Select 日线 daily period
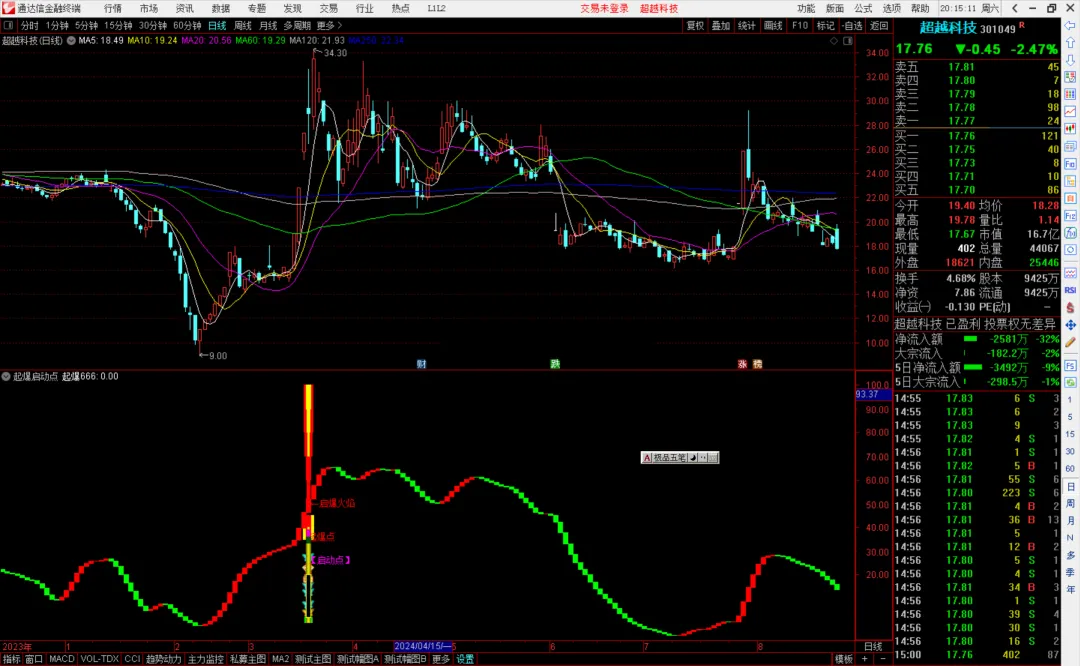This screenshot has width=1080, height=666. [217, 25]
